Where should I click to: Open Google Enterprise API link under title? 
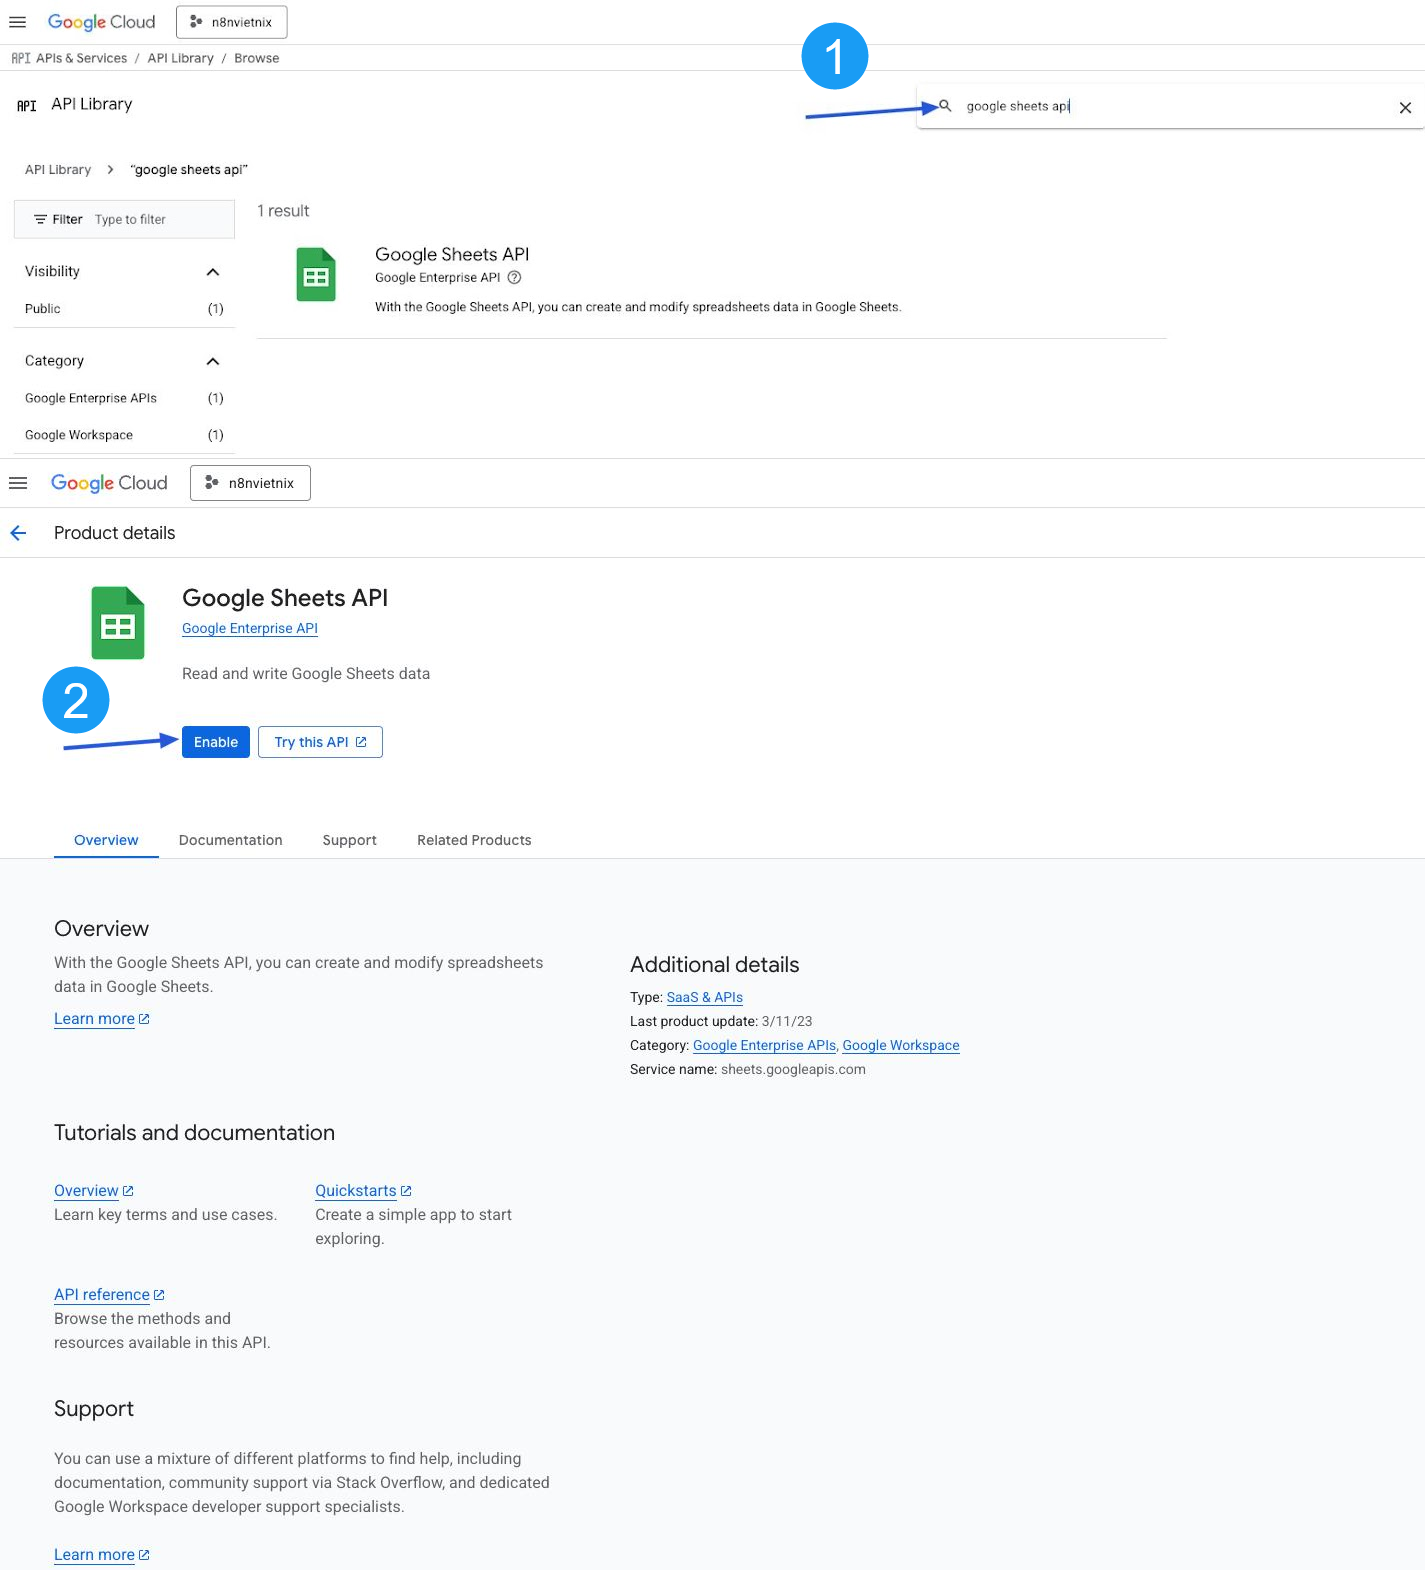pyautogui.click(x=250, y=628)
